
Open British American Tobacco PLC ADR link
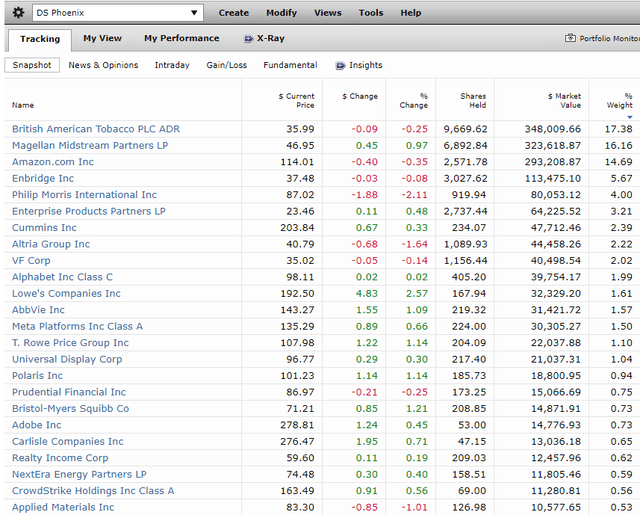pyautogui.click(x=95, y=129)
